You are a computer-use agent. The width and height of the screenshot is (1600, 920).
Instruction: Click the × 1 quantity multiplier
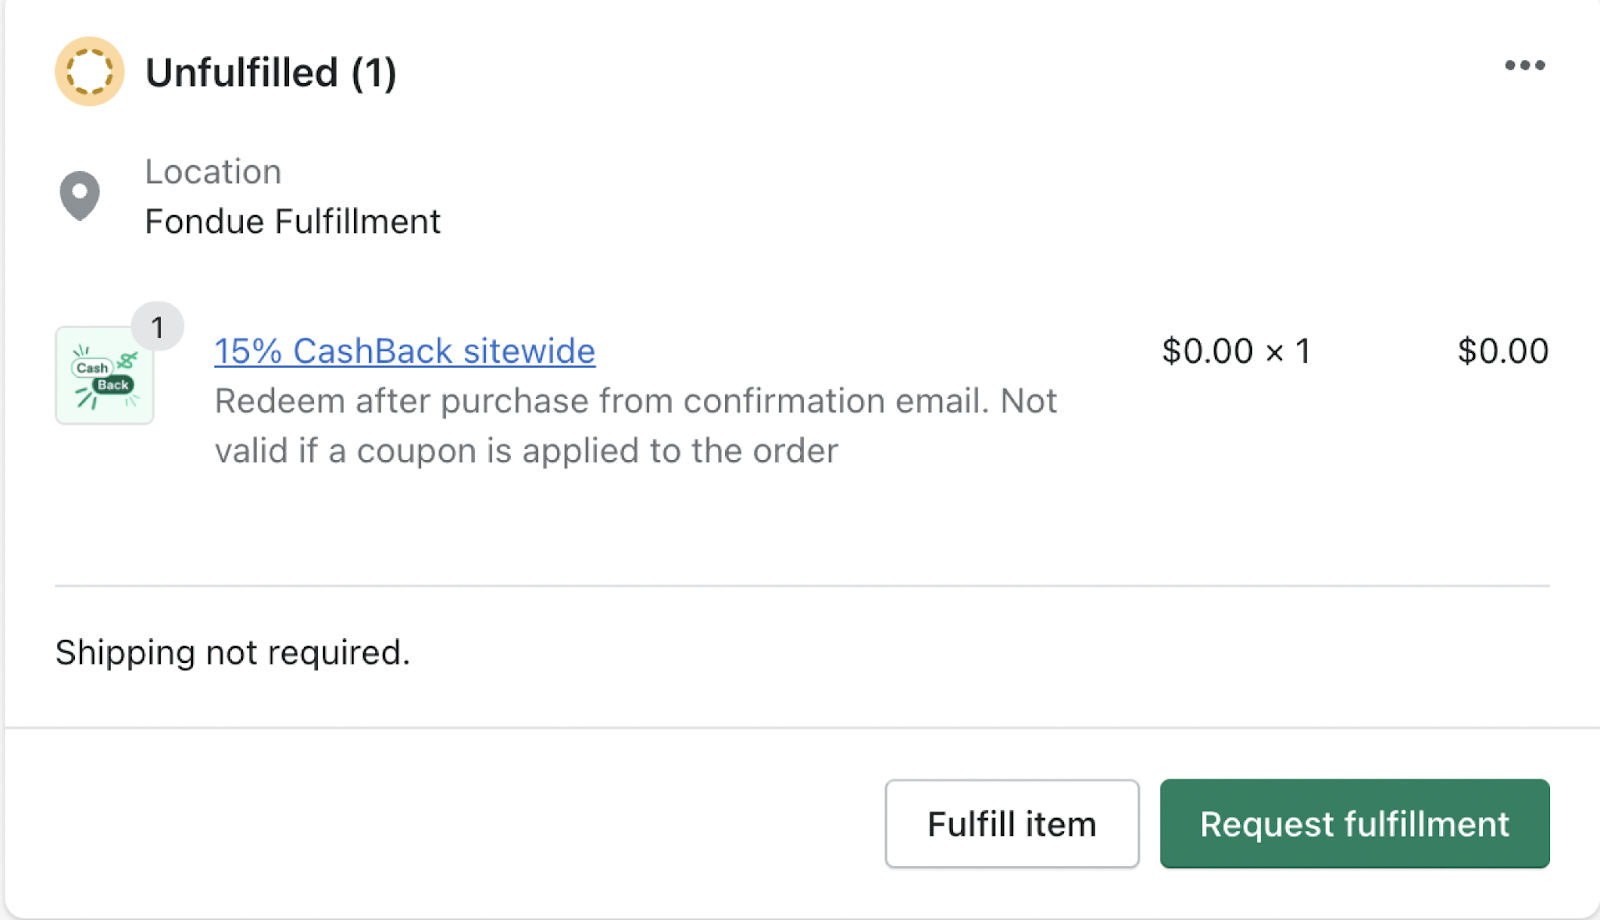click(1288, 351)
